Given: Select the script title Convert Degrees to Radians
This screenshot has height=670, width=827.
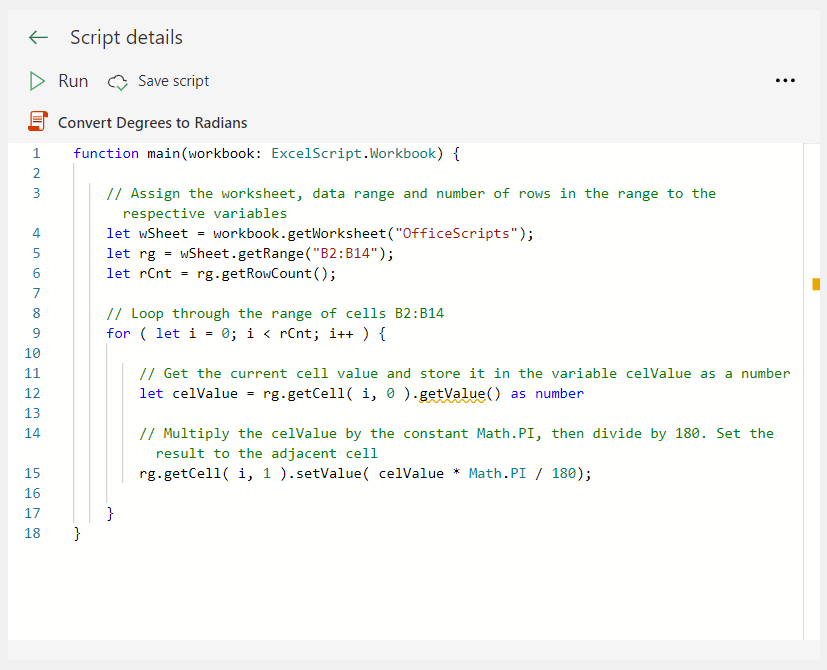Looking at the screenshot, I should (x=150, y=122).
